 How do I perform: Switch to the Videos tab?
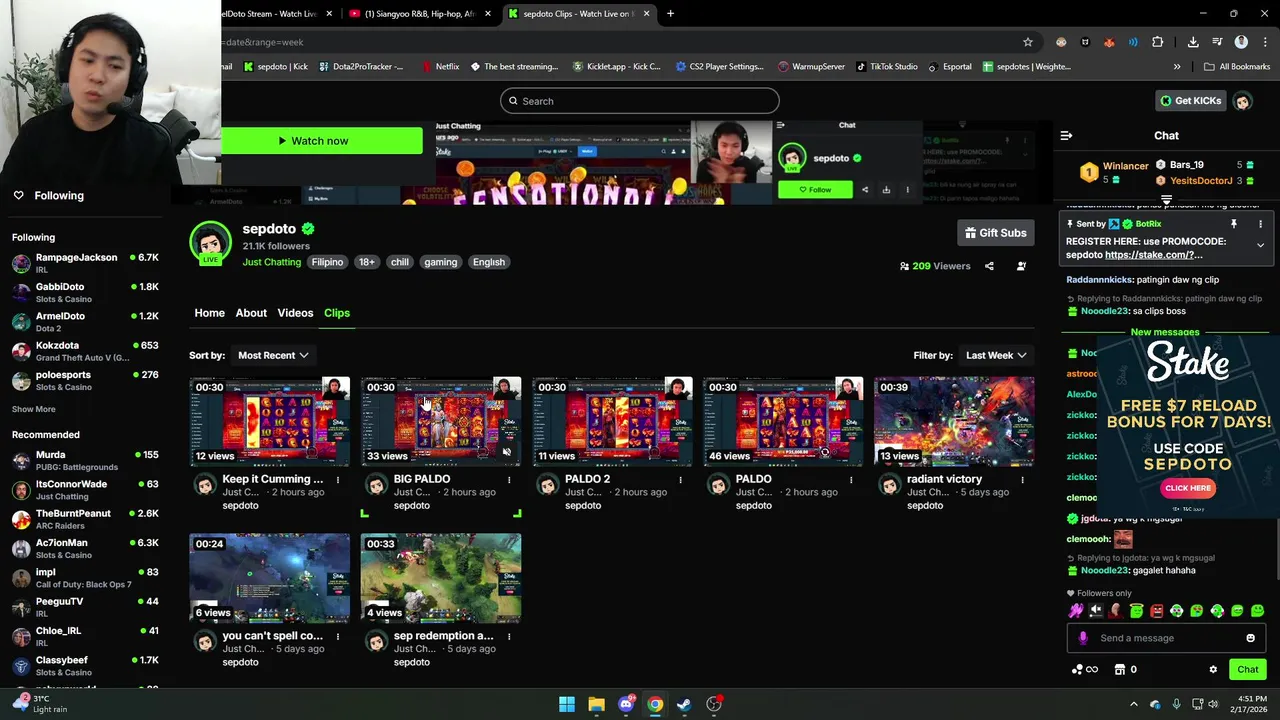[x=295, y=313]
